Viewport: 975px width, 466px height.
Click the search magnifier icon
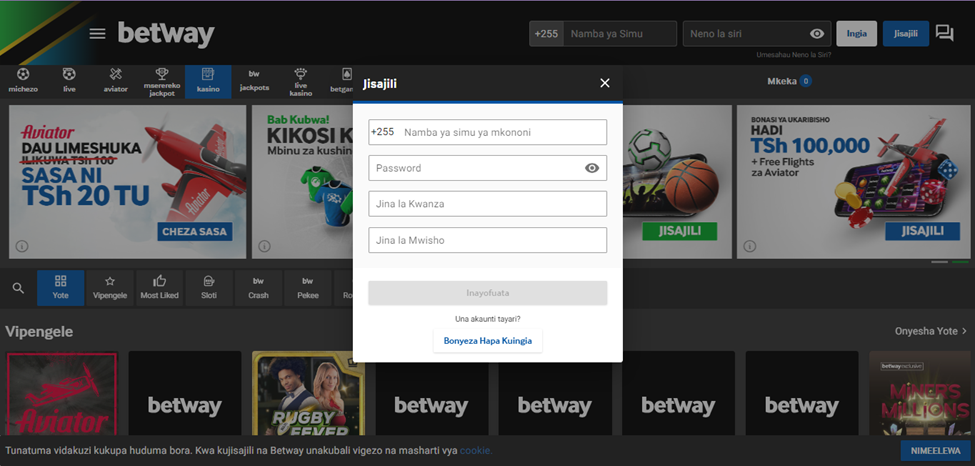pos(19,288)
